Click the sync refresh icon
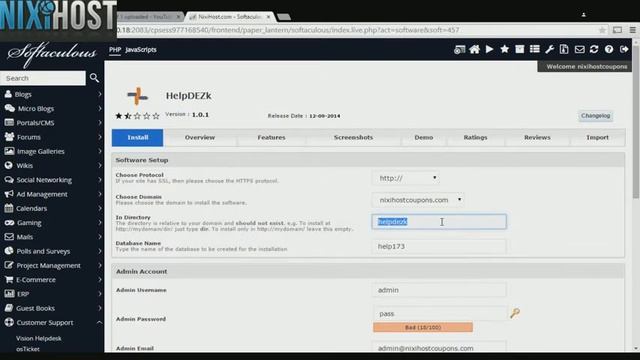640x360 pixels. tap(594, 49)
